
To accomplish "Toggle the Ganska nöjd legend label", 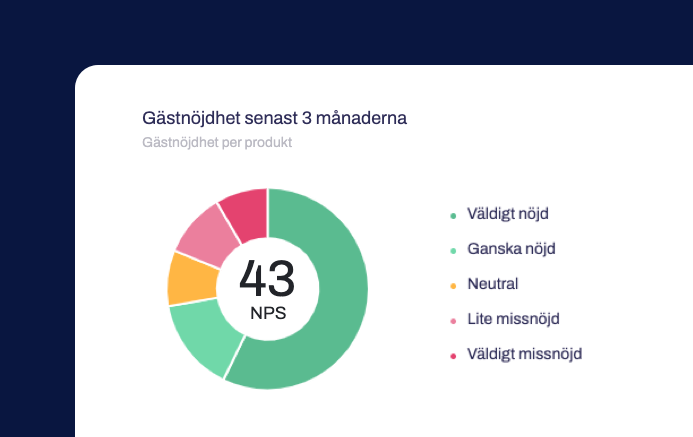I will coord(511,249).
